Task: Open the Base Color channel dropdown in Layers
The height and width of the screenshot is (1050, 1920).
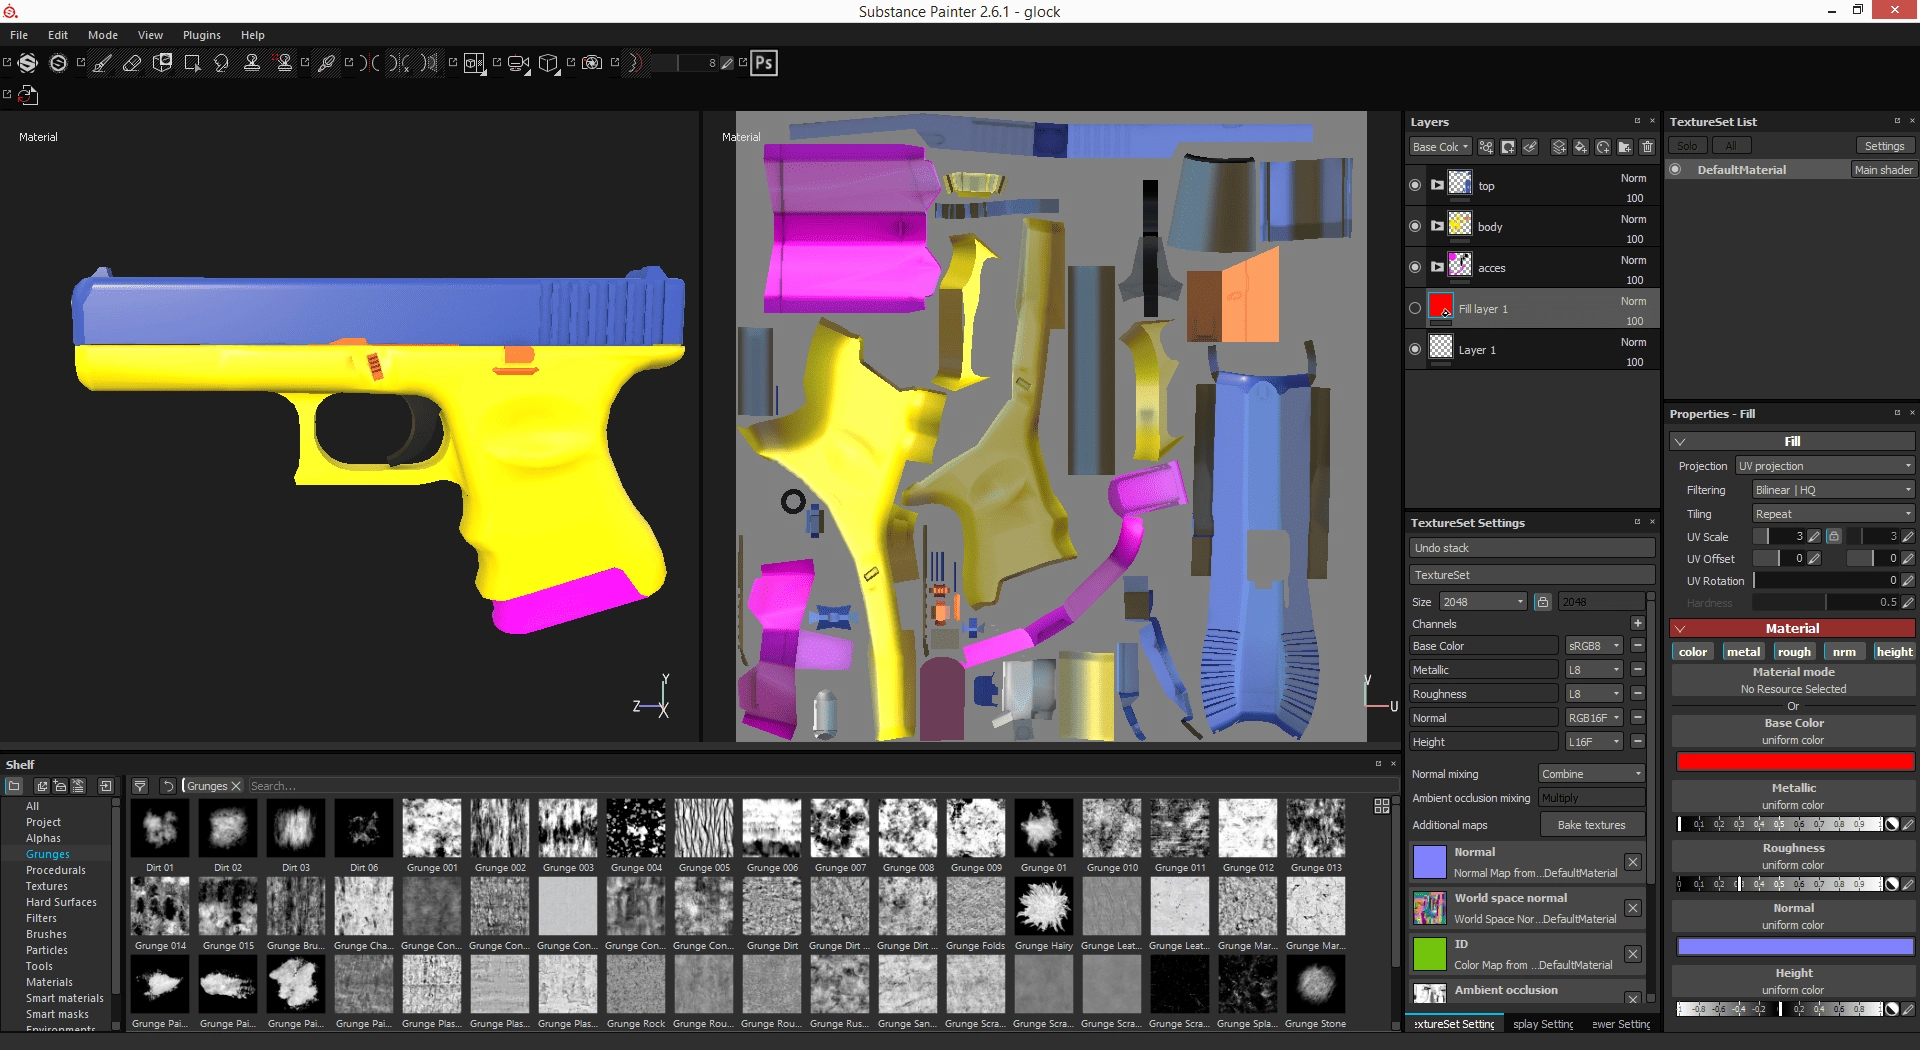Action: tap(1440, 147)
